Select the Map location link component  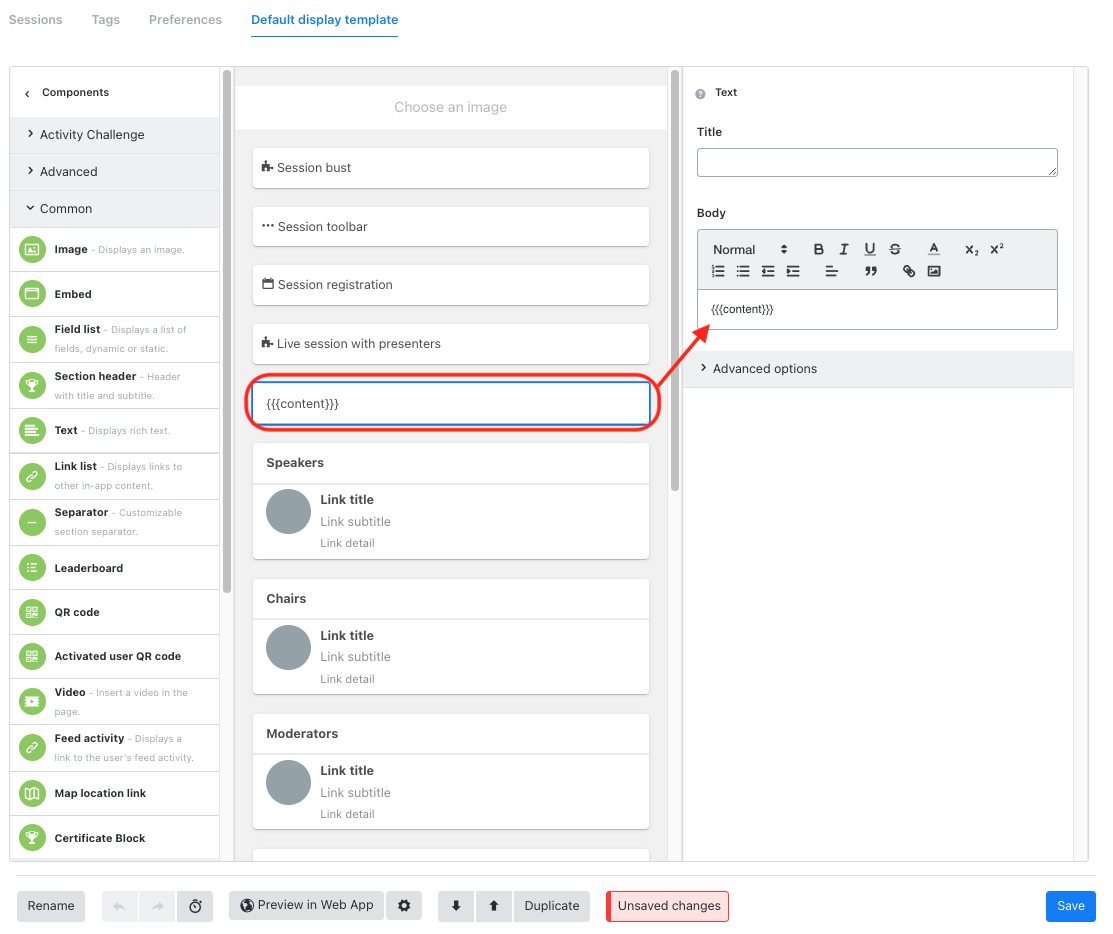[114, 793]
